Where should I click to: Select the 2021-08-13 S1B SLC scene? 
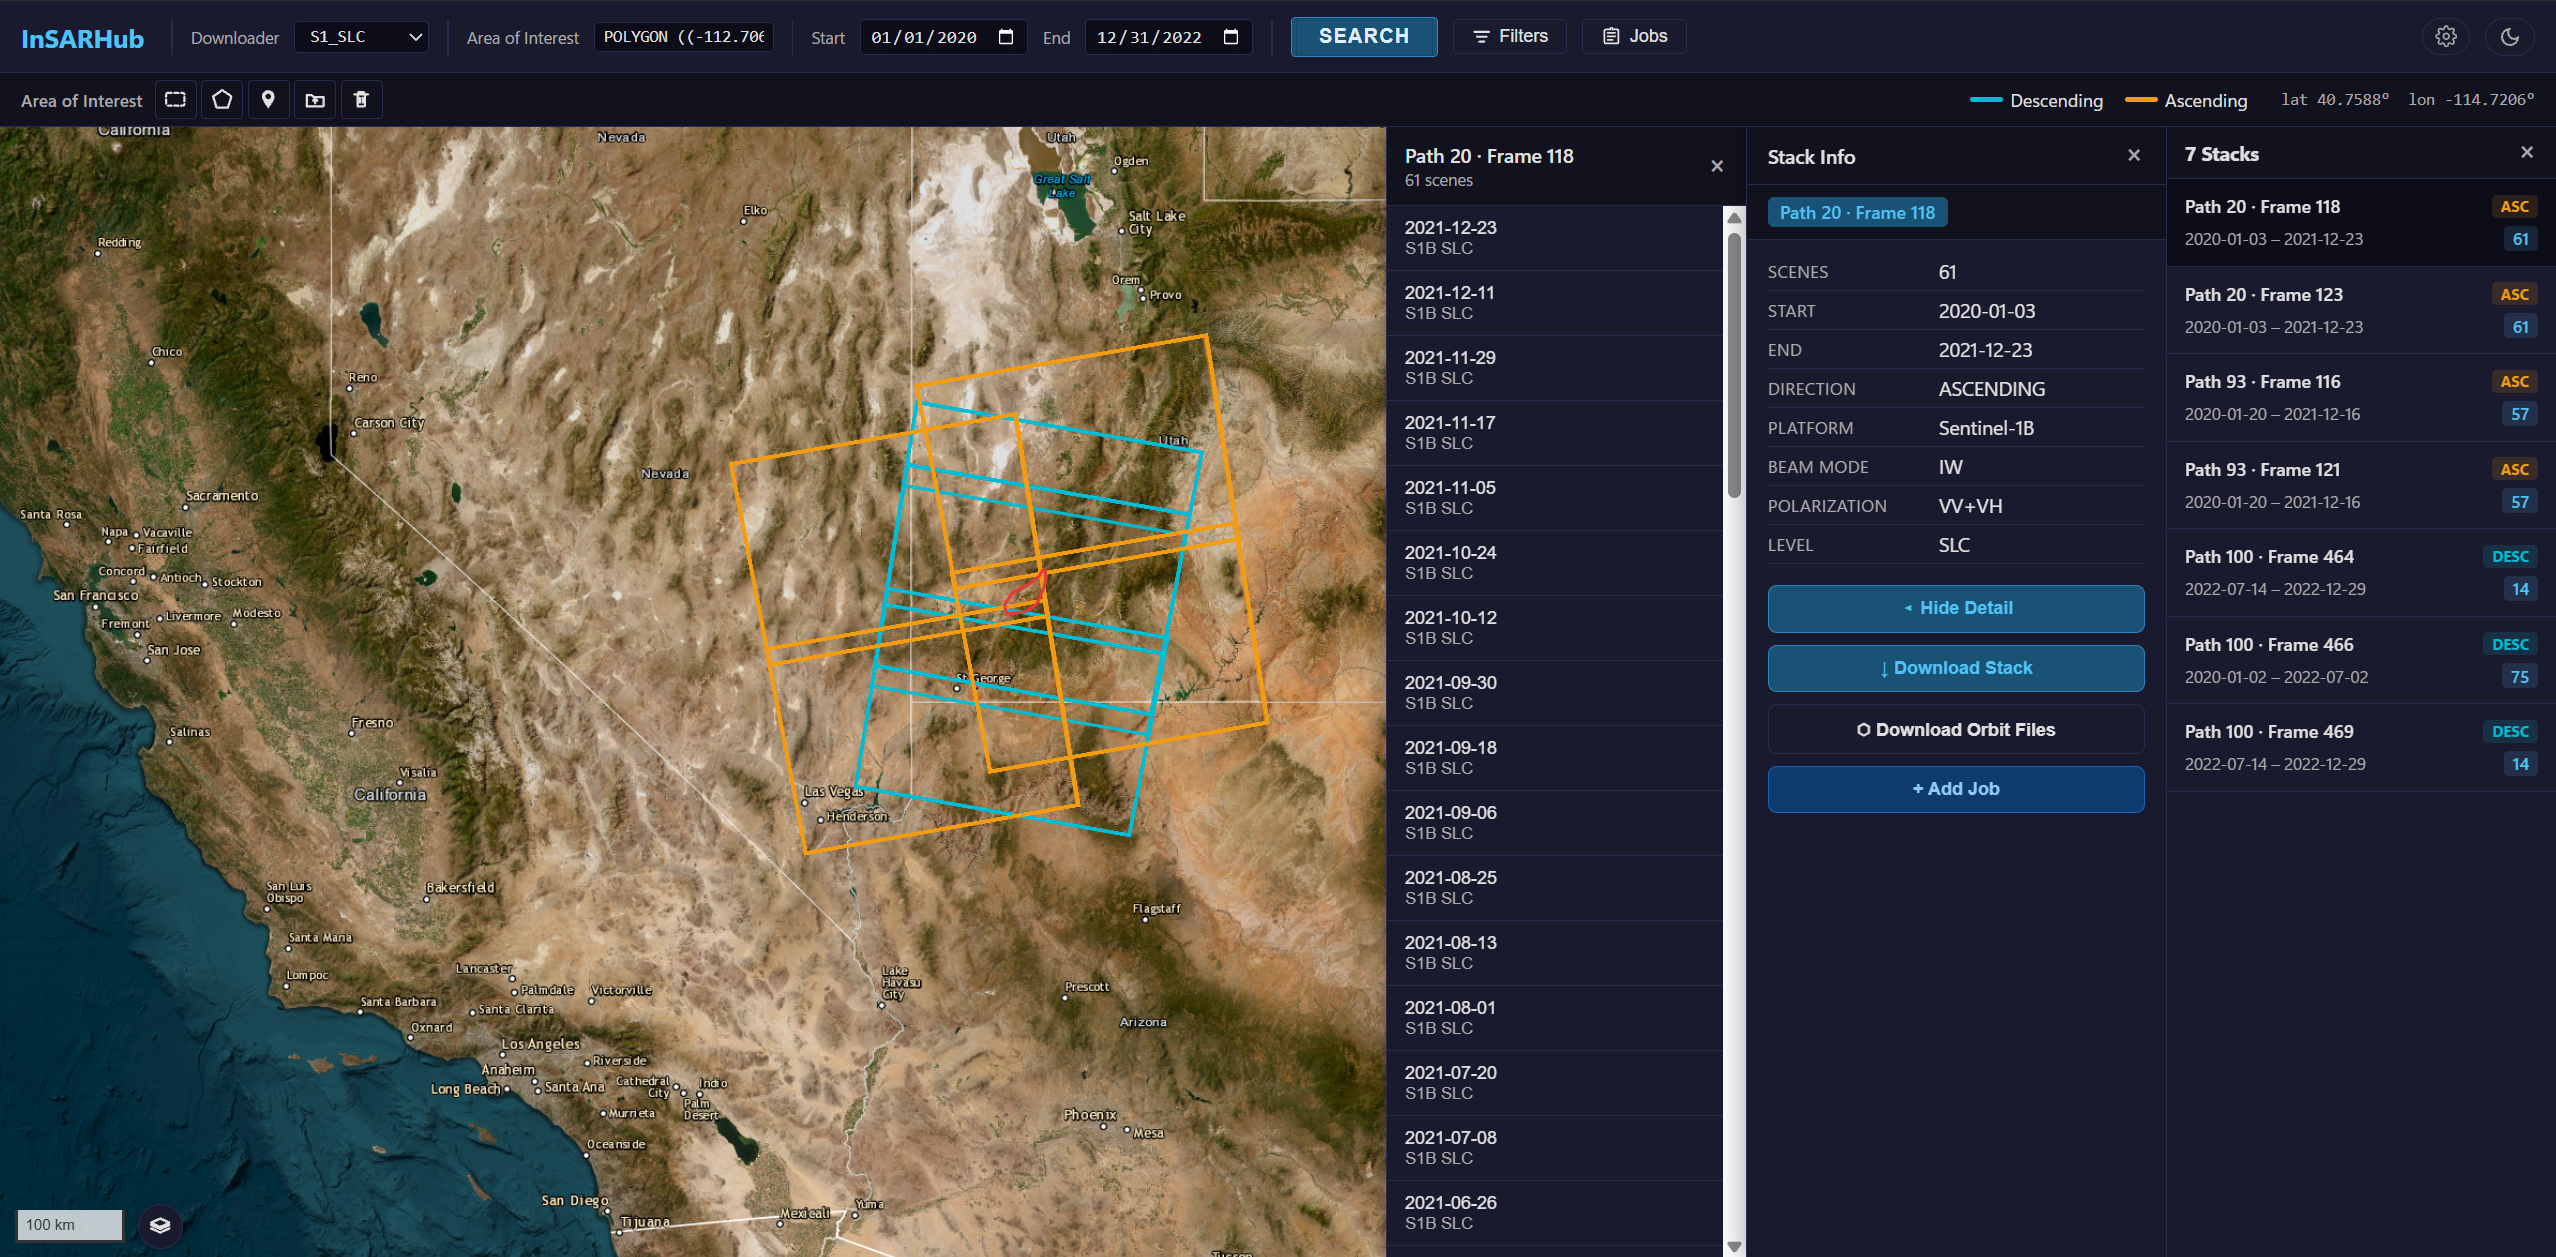(x=1554, y=953)
